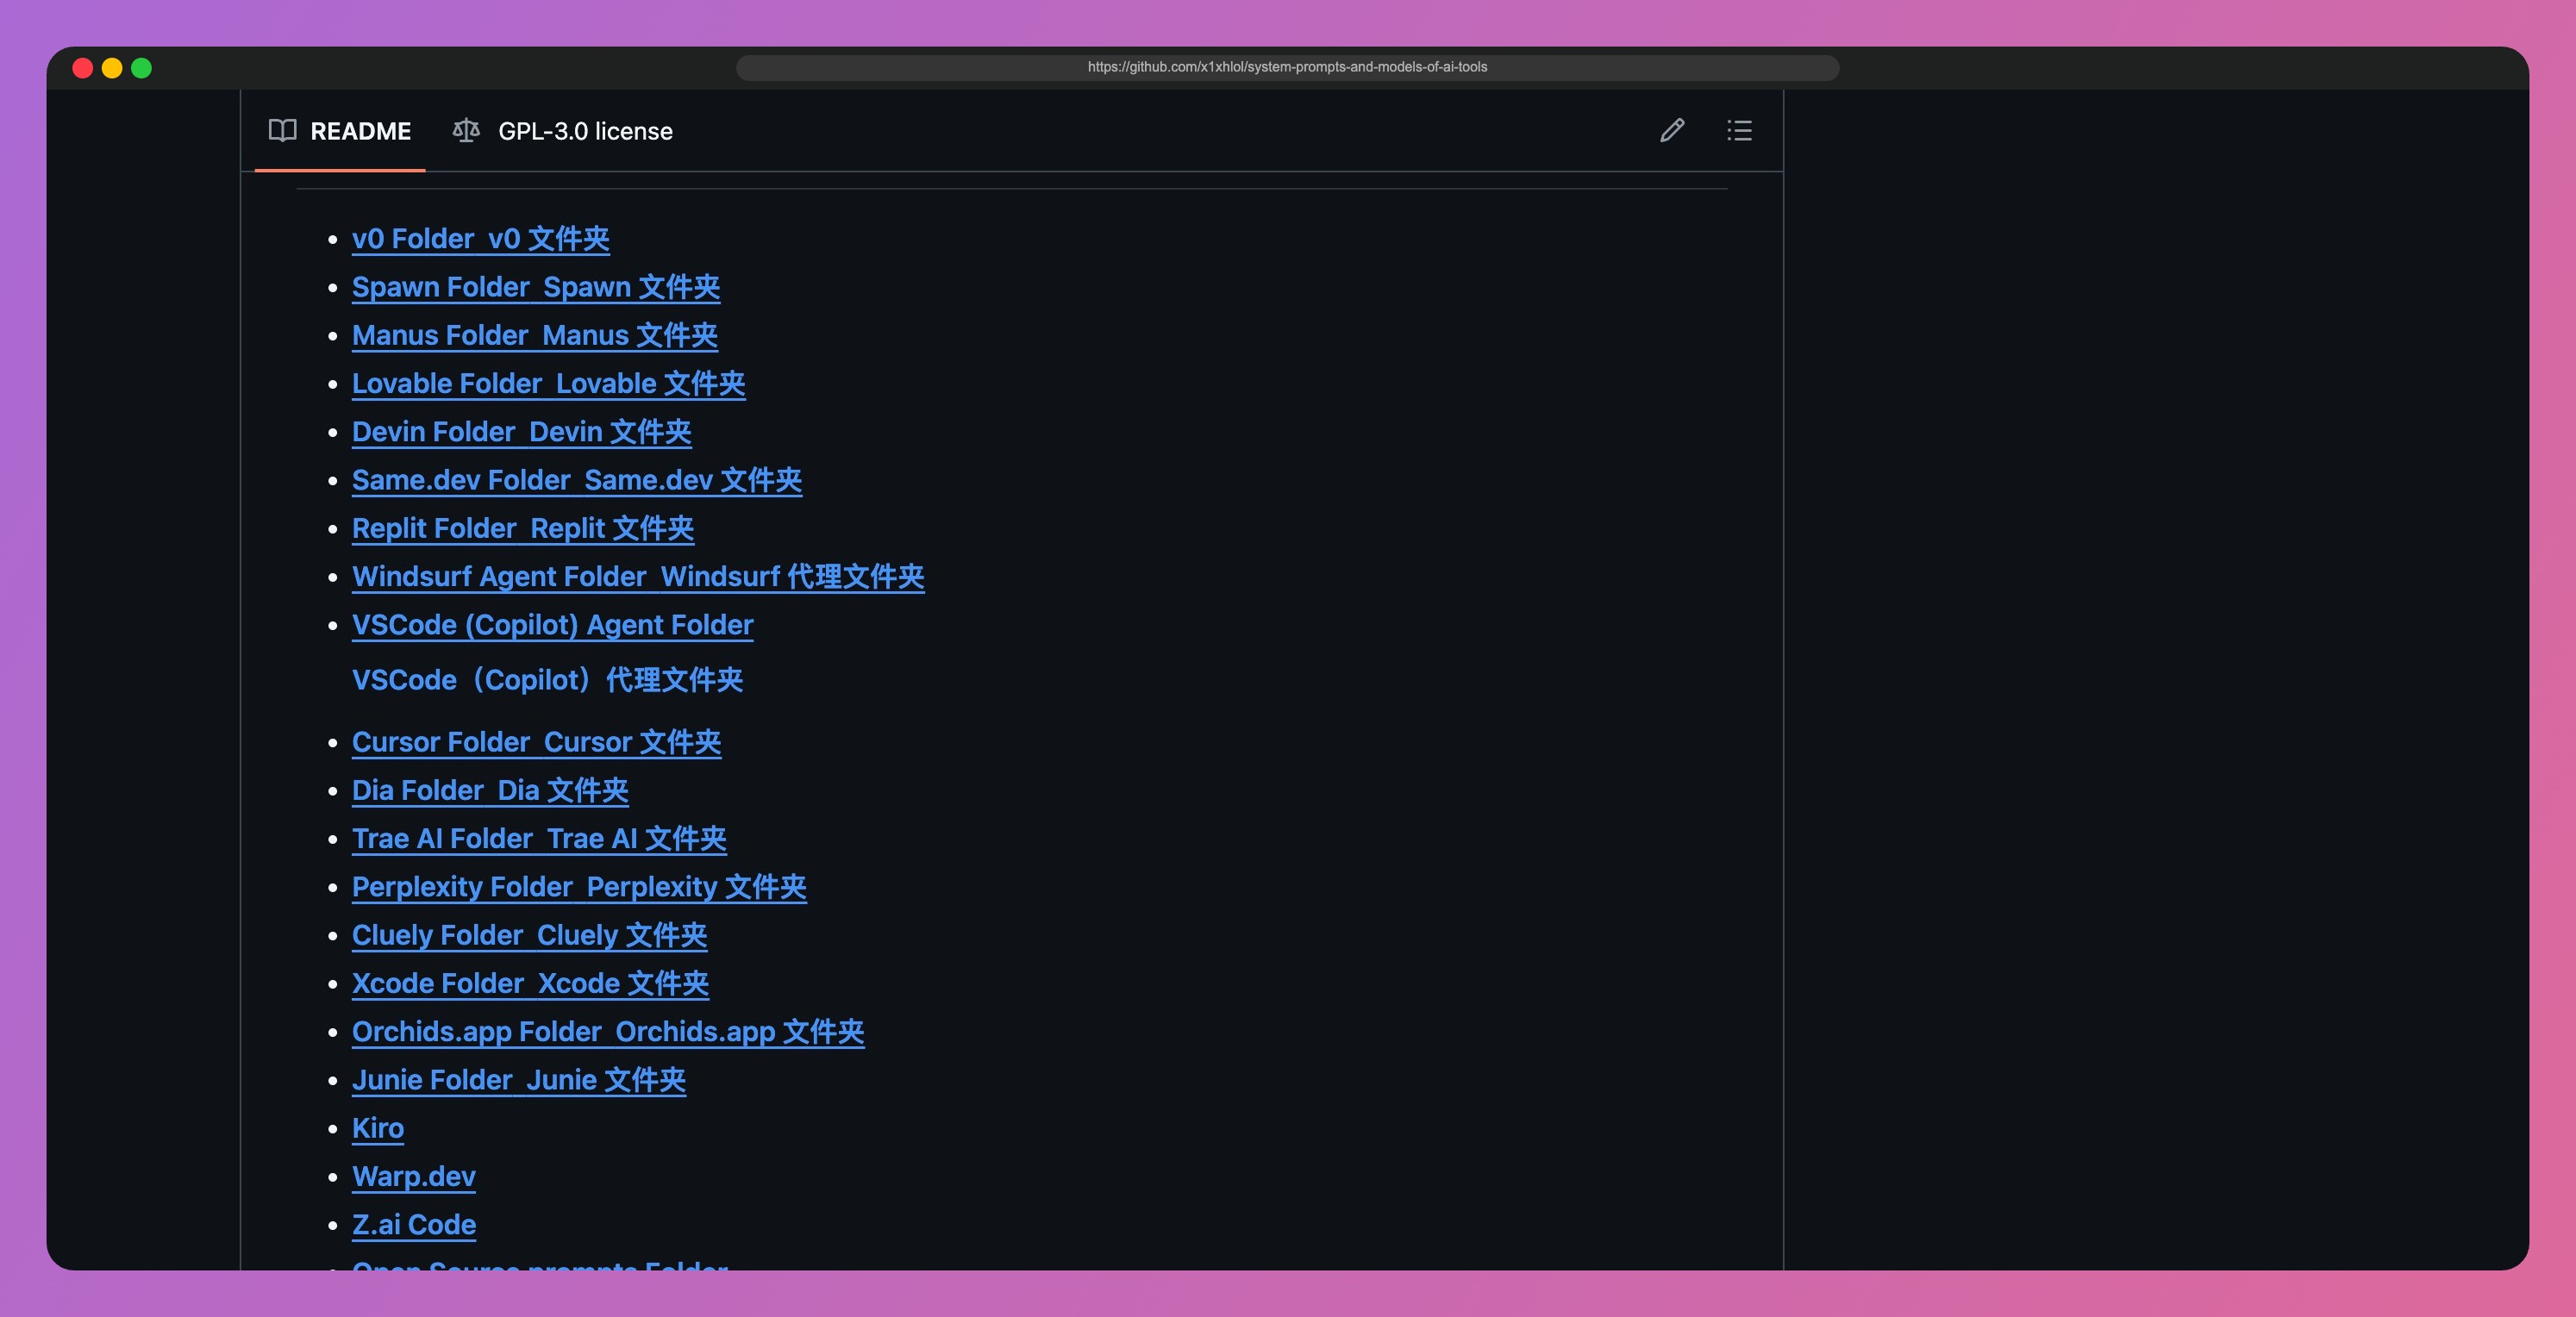Click the browser URL address bar
This screenshot has width=2576, height=1317.
coord(1287,67)
